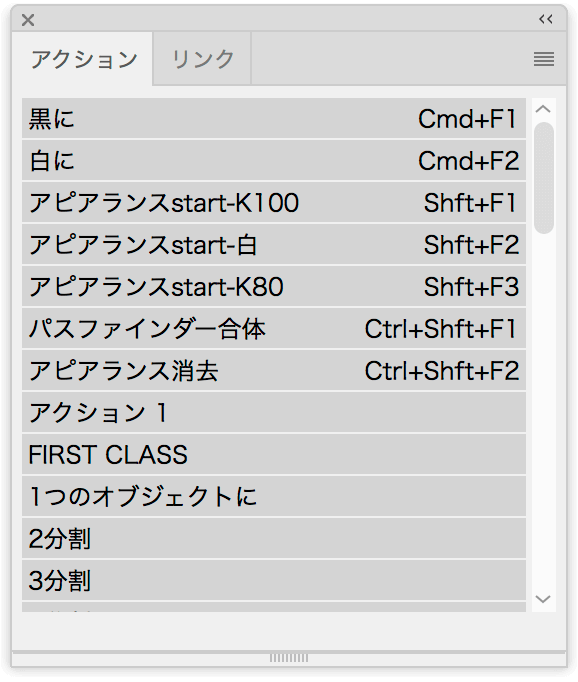Run パスファインダー合体 action
Screen dimensions: 578x682
click(274, 328)
